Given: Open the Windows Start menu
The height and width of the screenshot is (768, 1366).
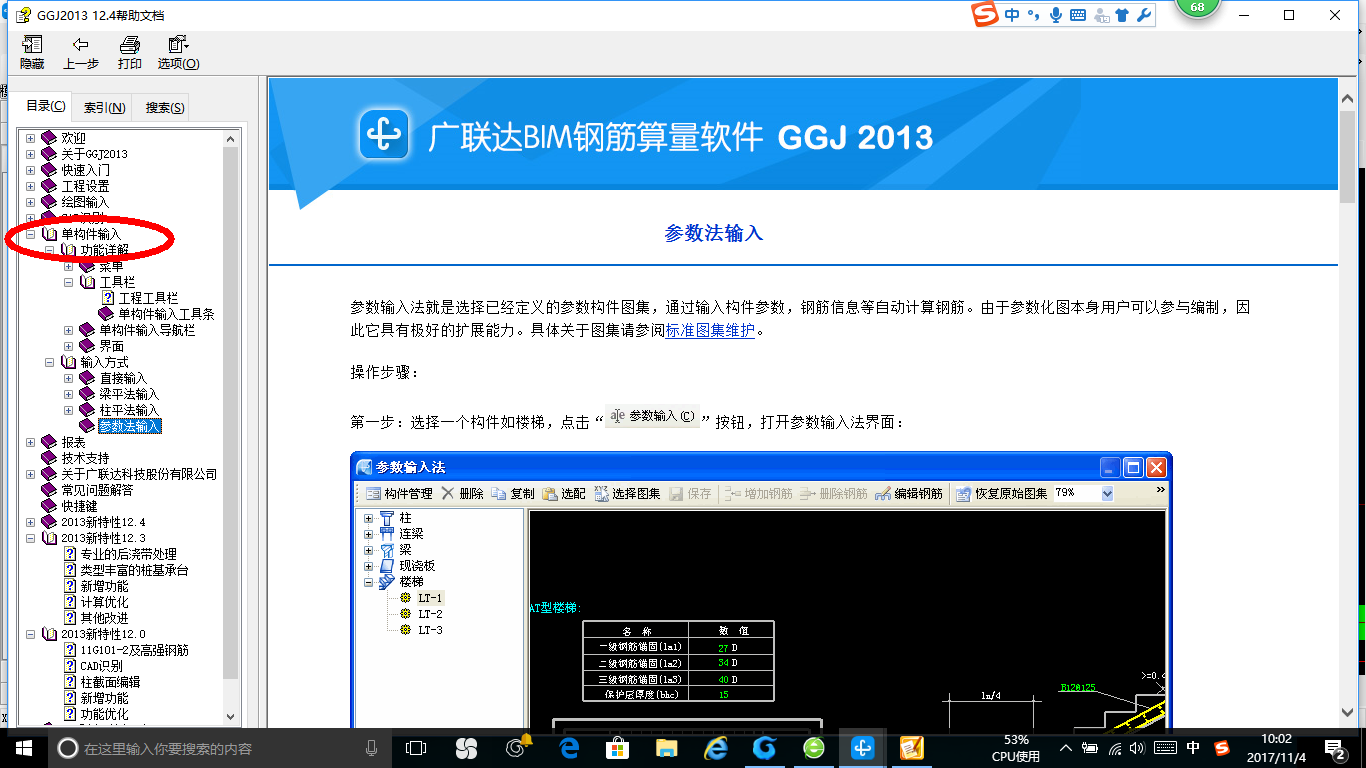Looking at the screenshot, I should point(24,748).
